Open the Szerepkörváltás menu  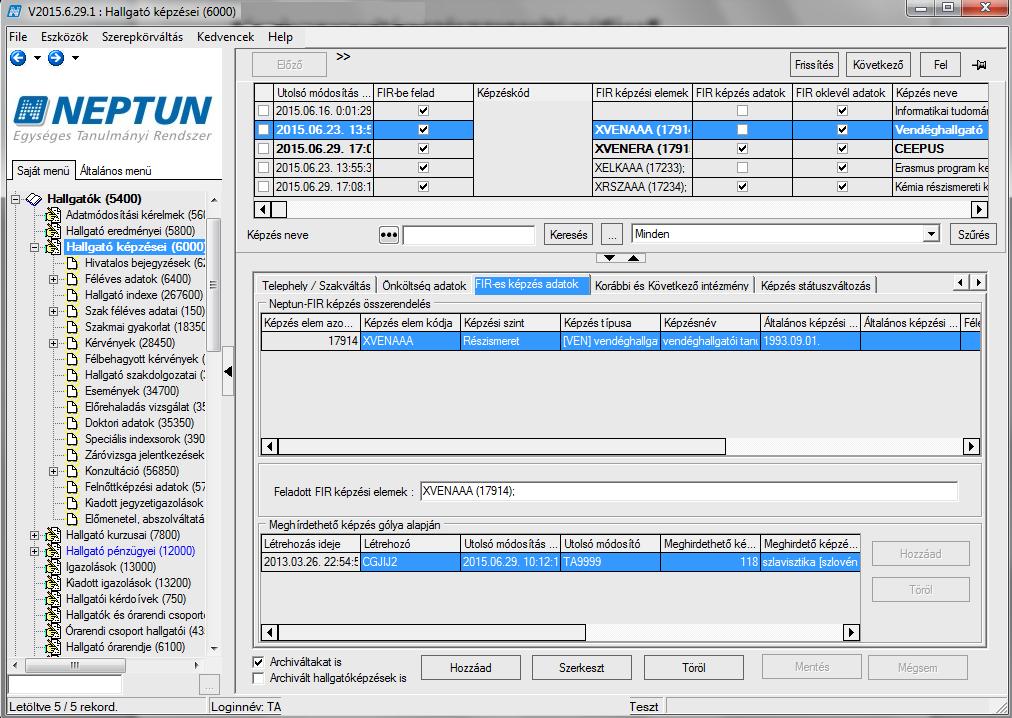pos(143,37)
